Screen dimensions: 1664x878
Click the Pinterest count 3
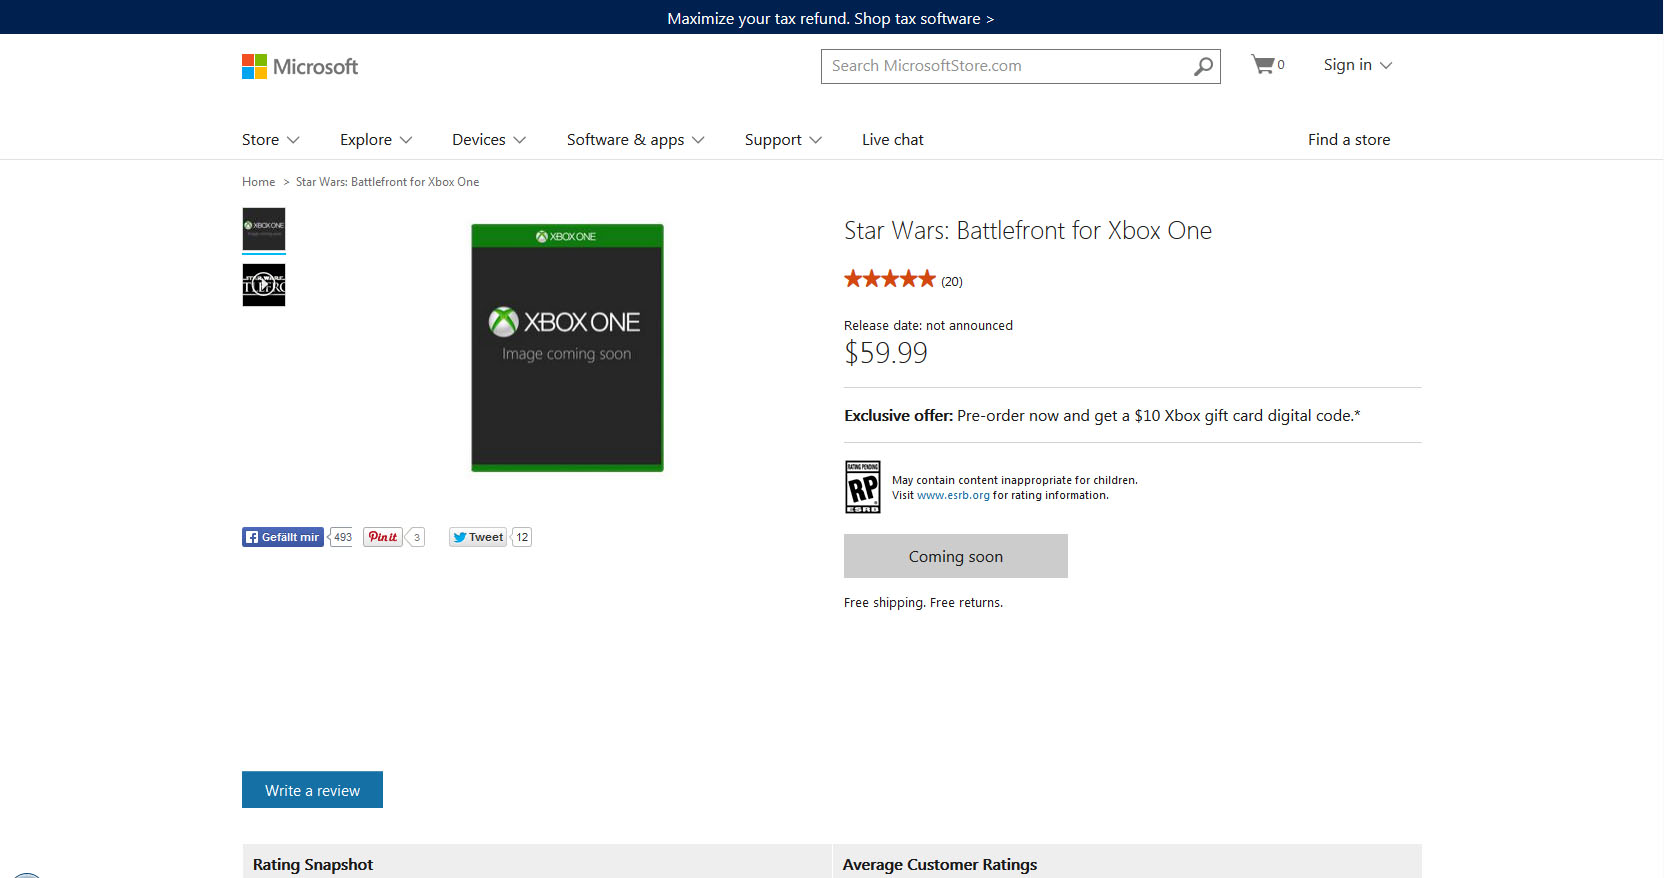(x=416, y=537)
